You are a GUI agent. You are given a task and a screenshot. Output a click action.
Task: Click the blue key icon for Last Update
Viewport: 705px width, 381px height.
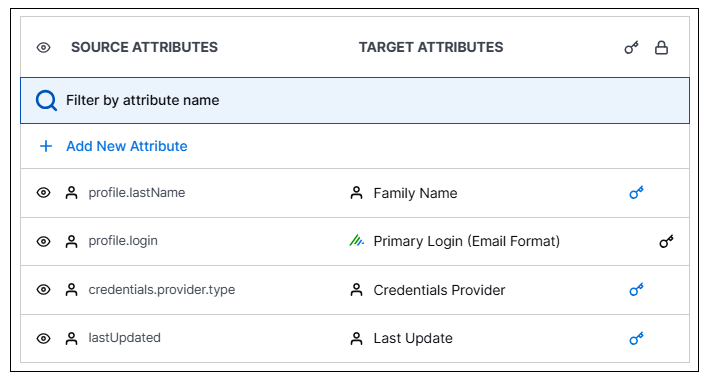point(636,338)
